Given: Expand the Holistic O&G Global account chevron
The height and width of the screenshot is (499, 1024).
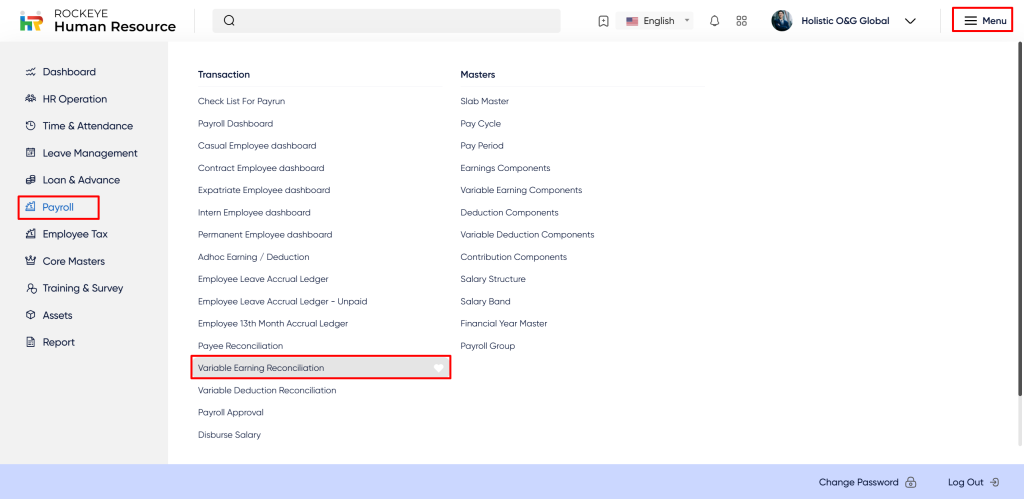Looking at the screenshot, I should 910,21.
